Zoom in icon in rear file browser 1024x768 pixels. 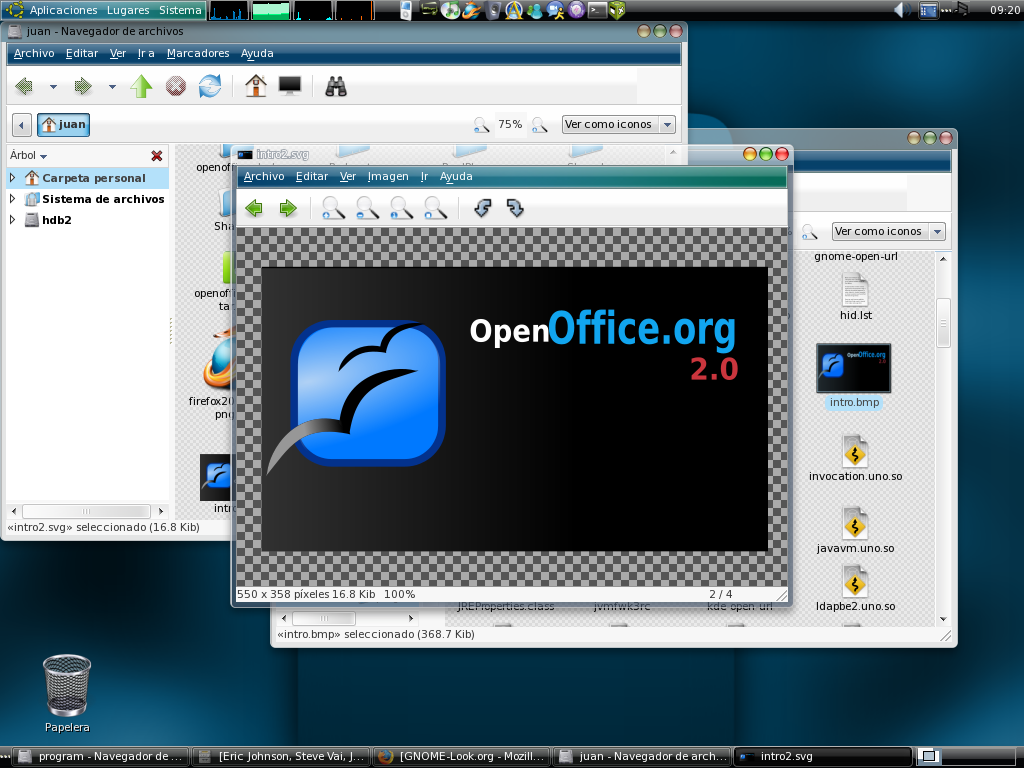click(810, 232)
